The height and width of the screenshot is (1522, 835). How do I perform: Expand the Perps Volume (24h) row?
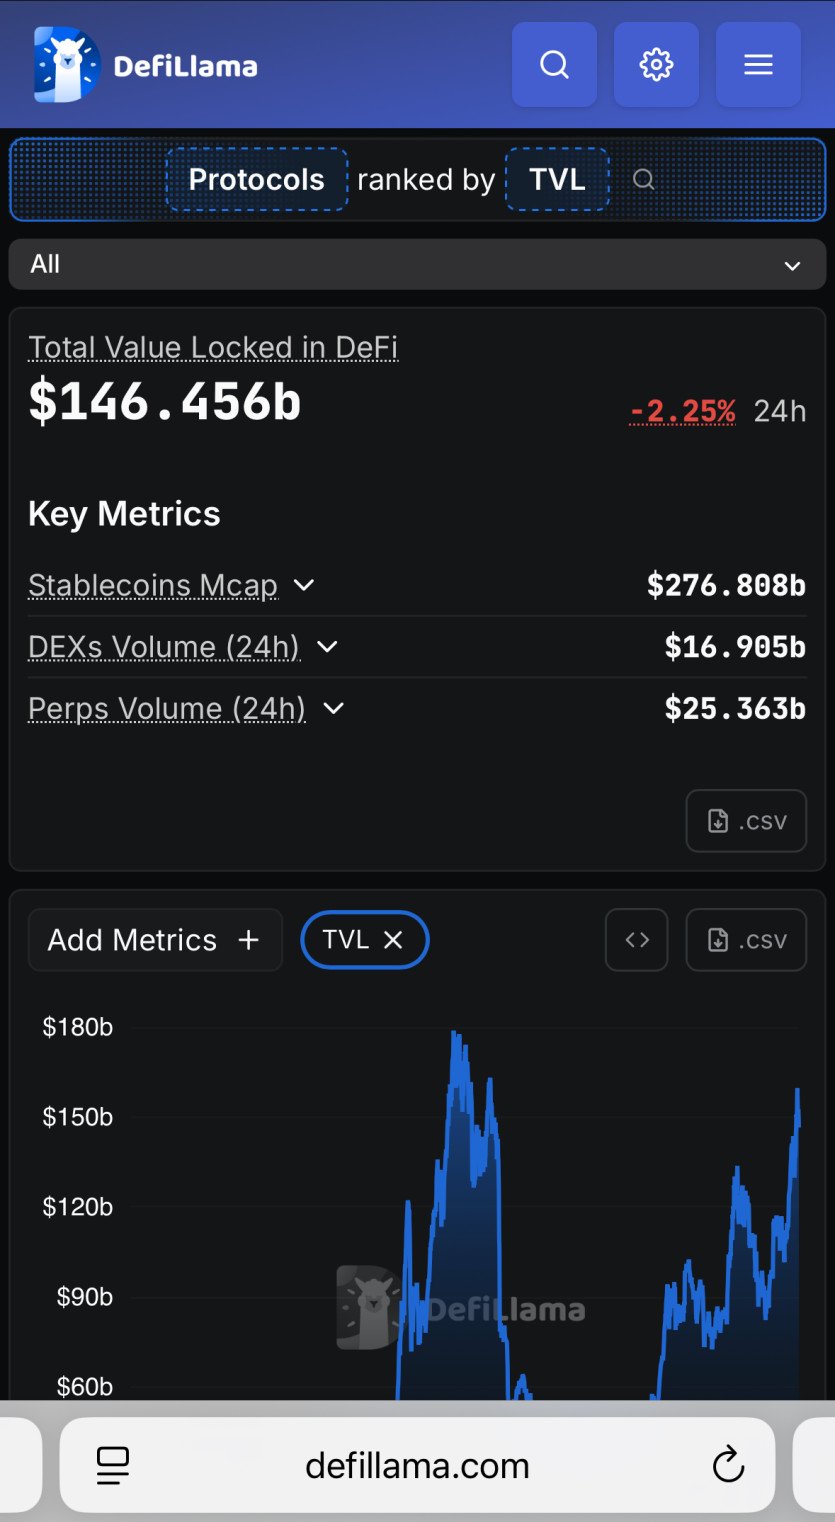pos(334,708)
